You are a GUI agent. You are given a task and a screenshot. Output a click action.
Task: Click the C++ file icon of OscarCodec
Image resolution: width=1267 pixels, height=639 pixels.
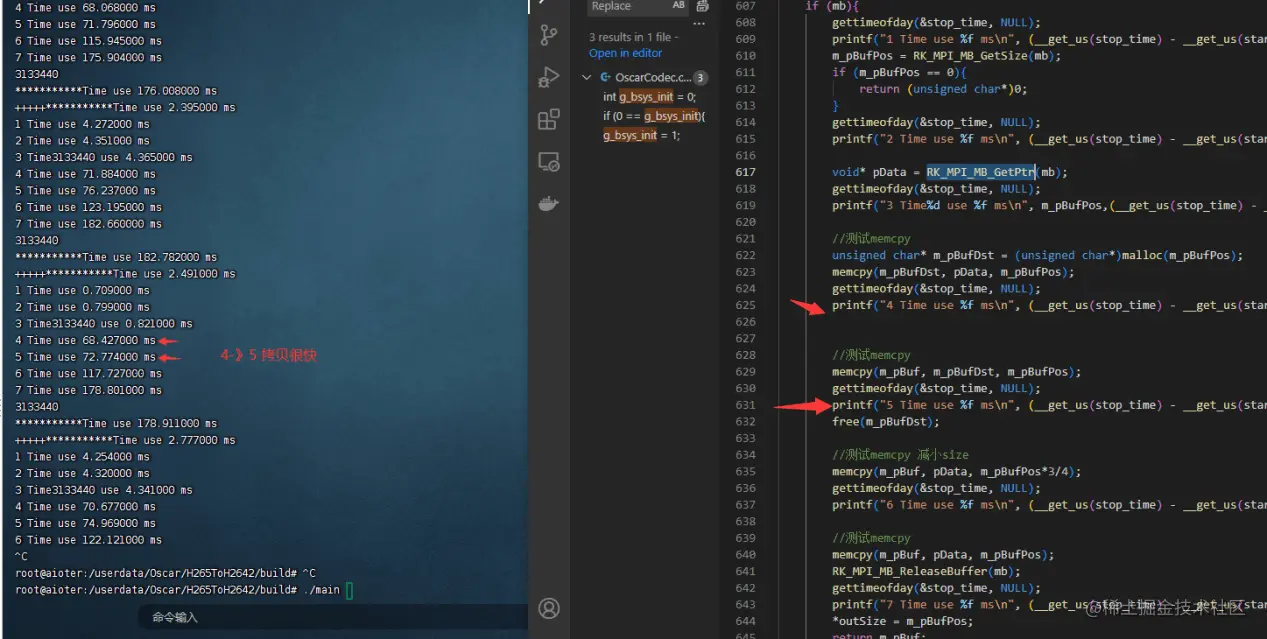pyautogui.click(x=606, y=77)
